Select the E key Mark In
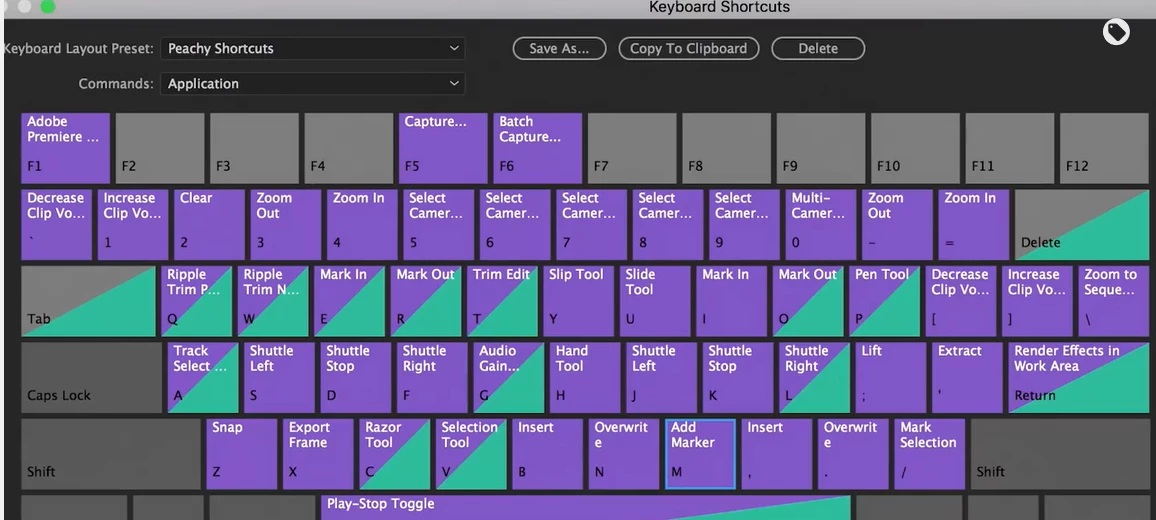 pyautogui.click(x=349, y=302)
